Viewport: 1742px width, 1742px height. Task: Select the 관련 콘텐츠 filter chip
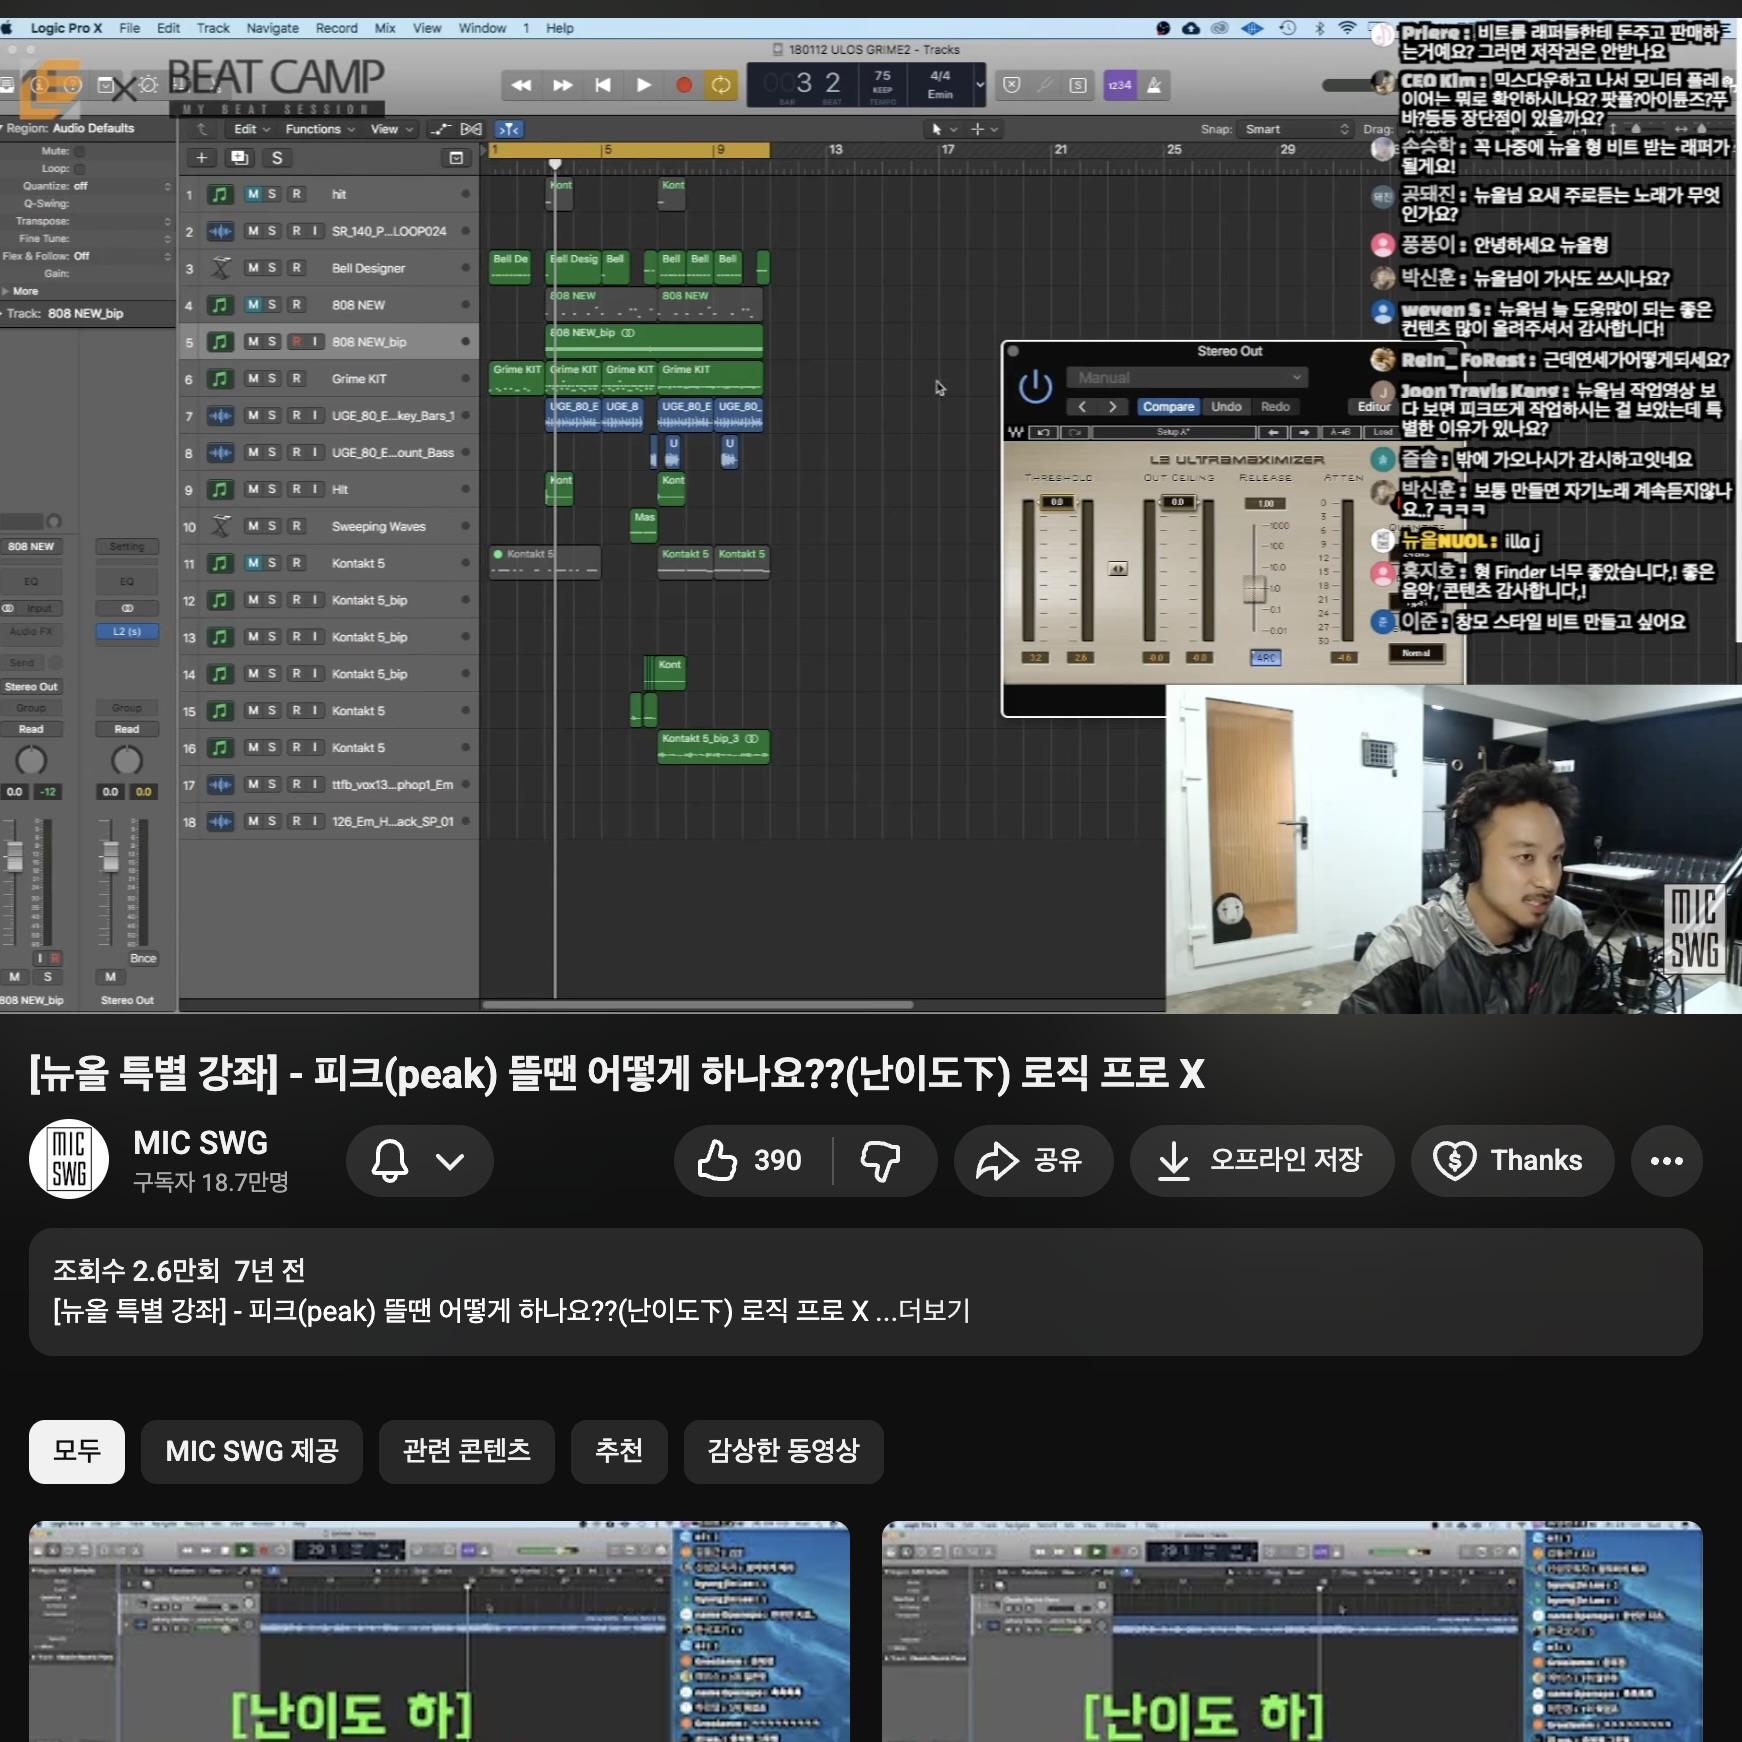(x=465, y=1452)
